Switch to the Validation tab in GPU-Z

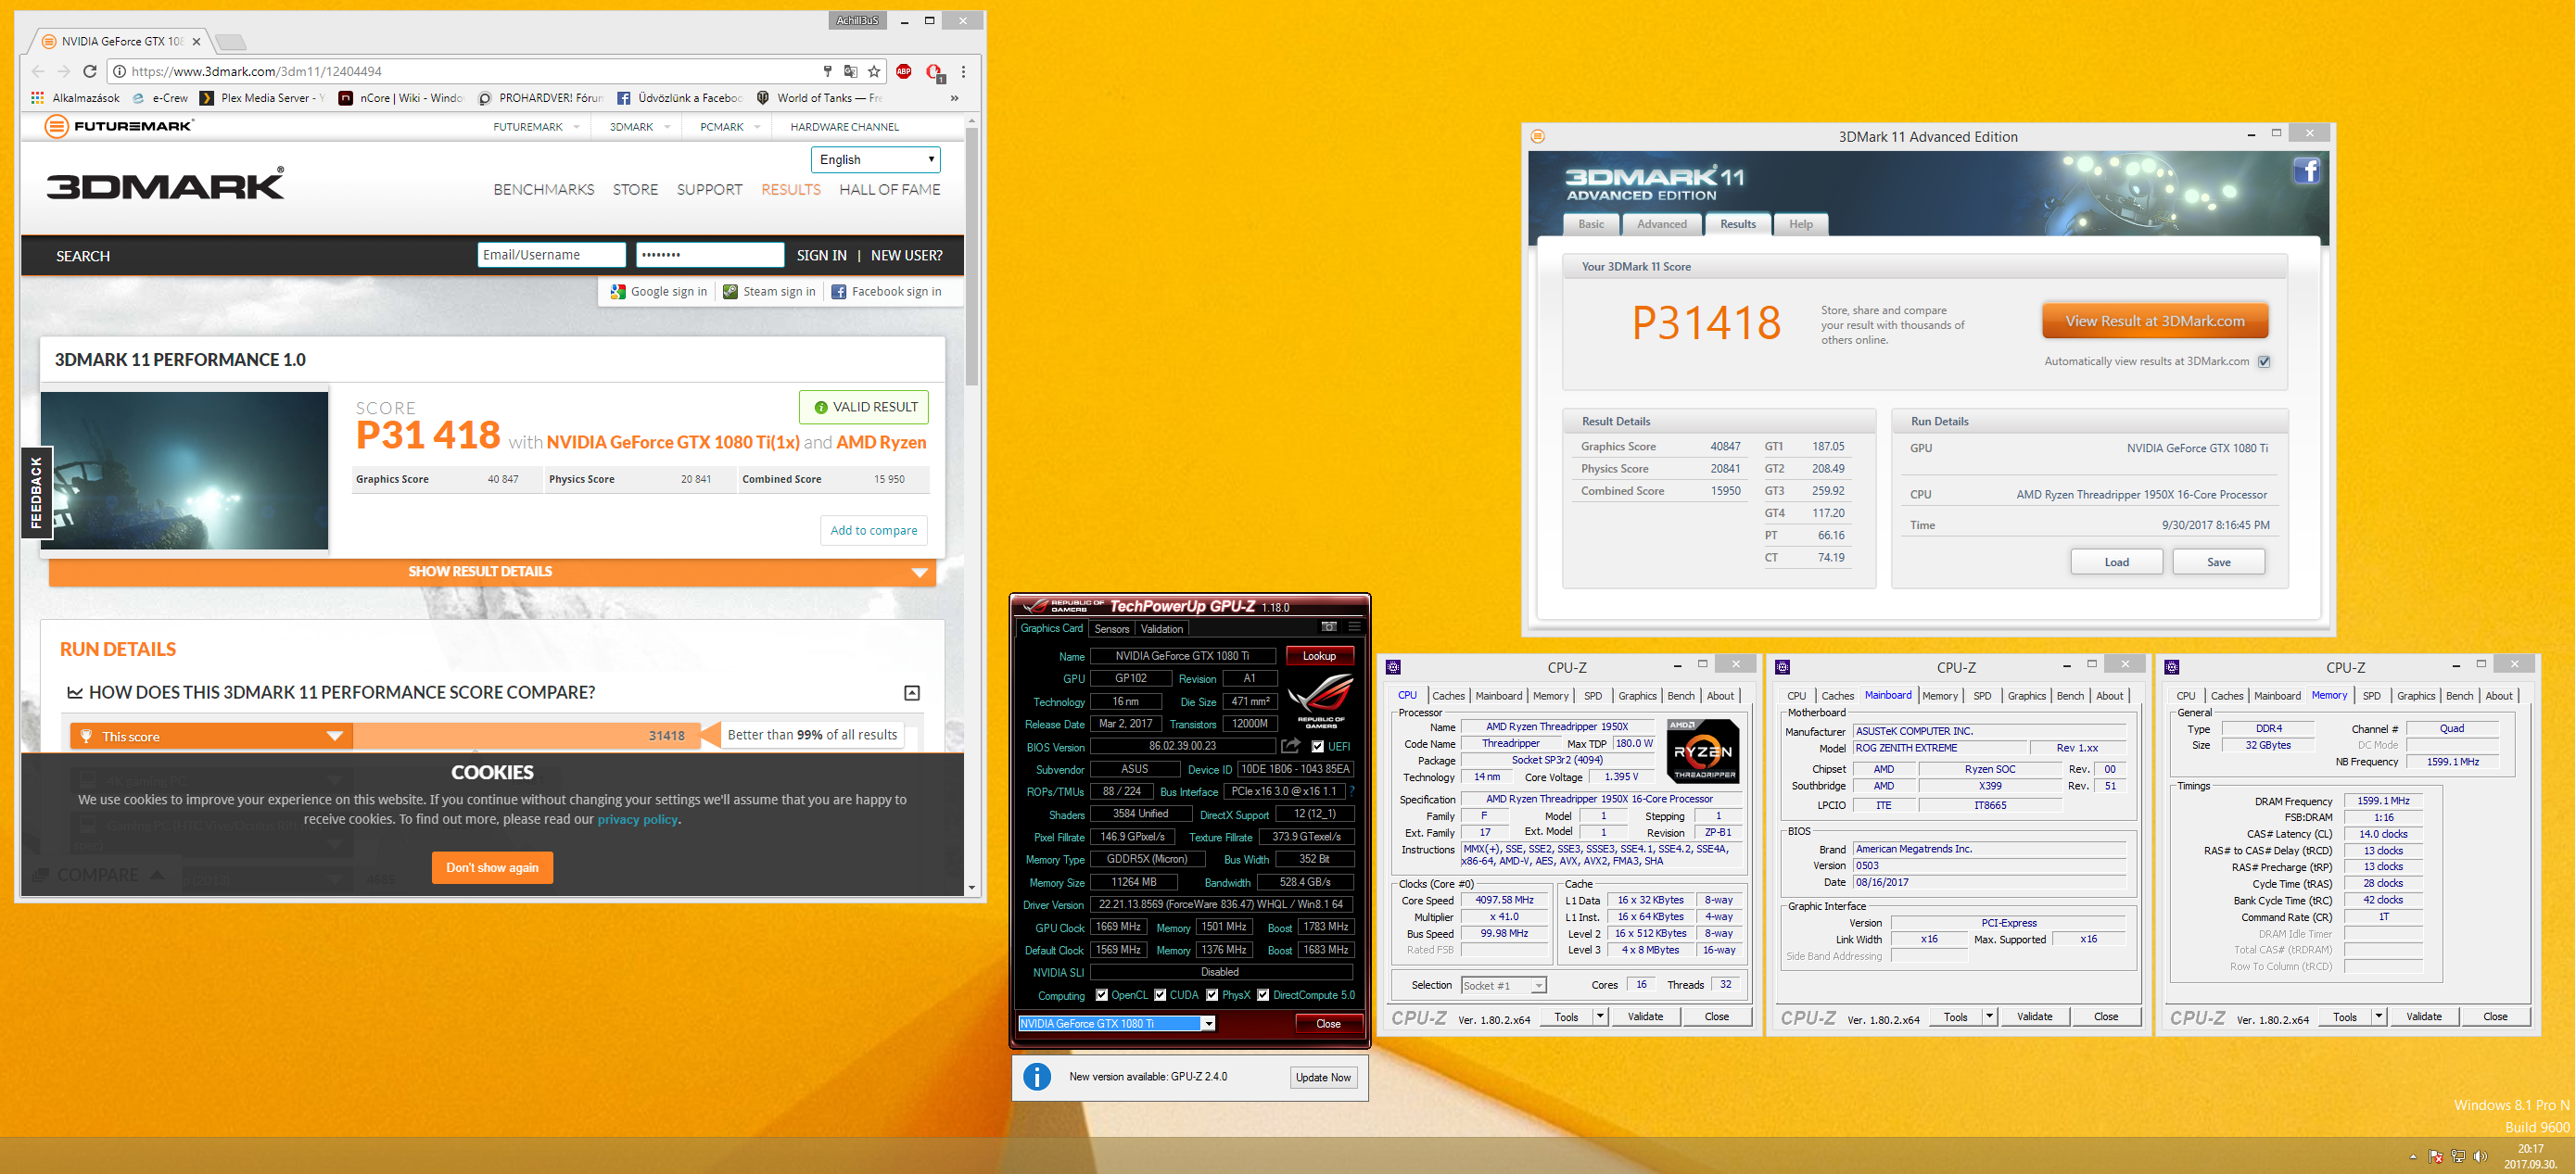pyautogui.click(x=1162, y=629)
